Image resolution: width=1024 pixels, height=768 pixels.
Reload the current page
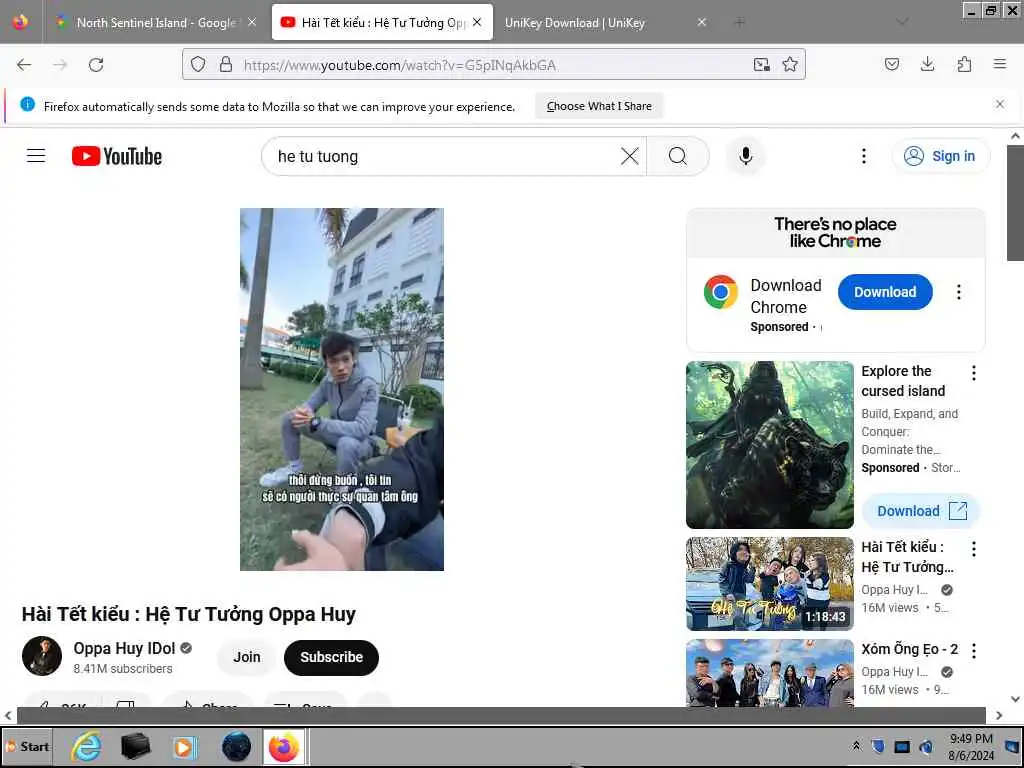(x=96, y=65)
